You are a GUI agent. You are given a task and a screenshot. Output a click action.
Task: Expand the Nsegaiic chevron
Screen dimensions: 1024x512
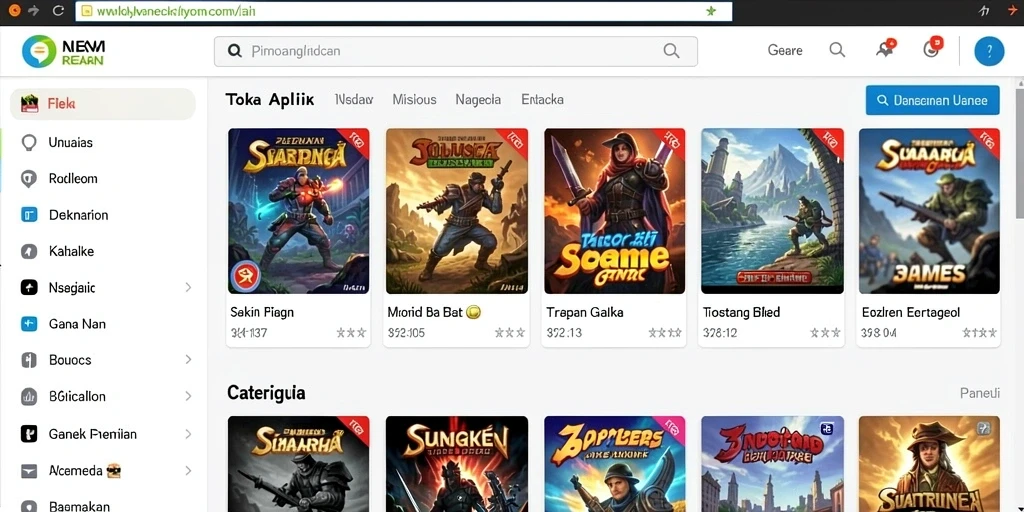point(188,287)
